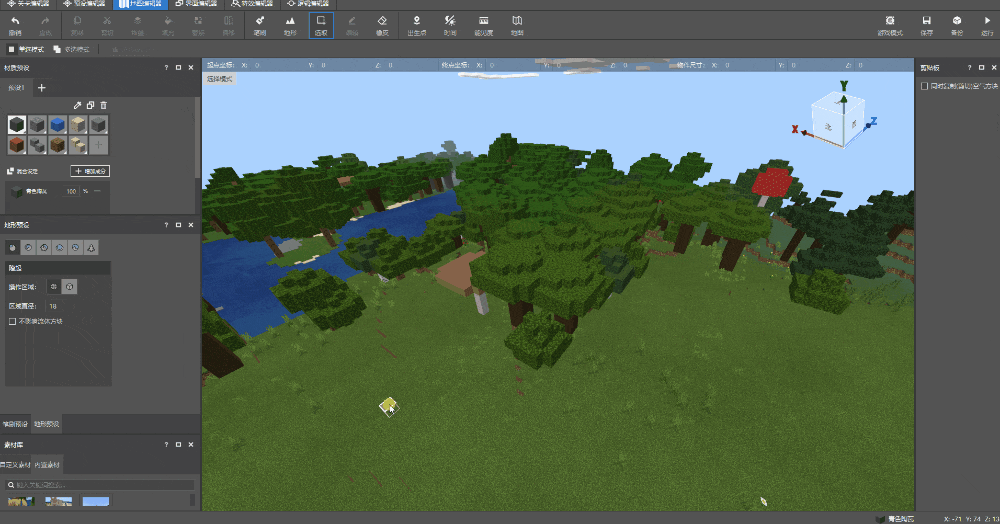Click the asset library search field

click(100, 484)
